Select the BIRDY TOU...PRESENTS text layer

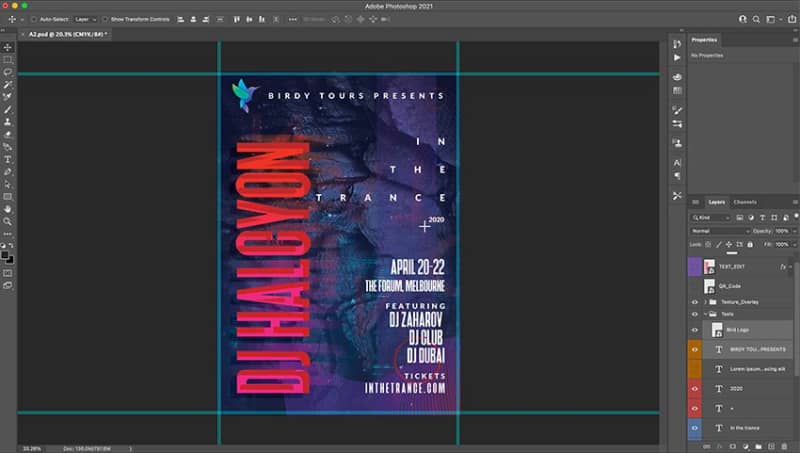[x=748, y=349]
